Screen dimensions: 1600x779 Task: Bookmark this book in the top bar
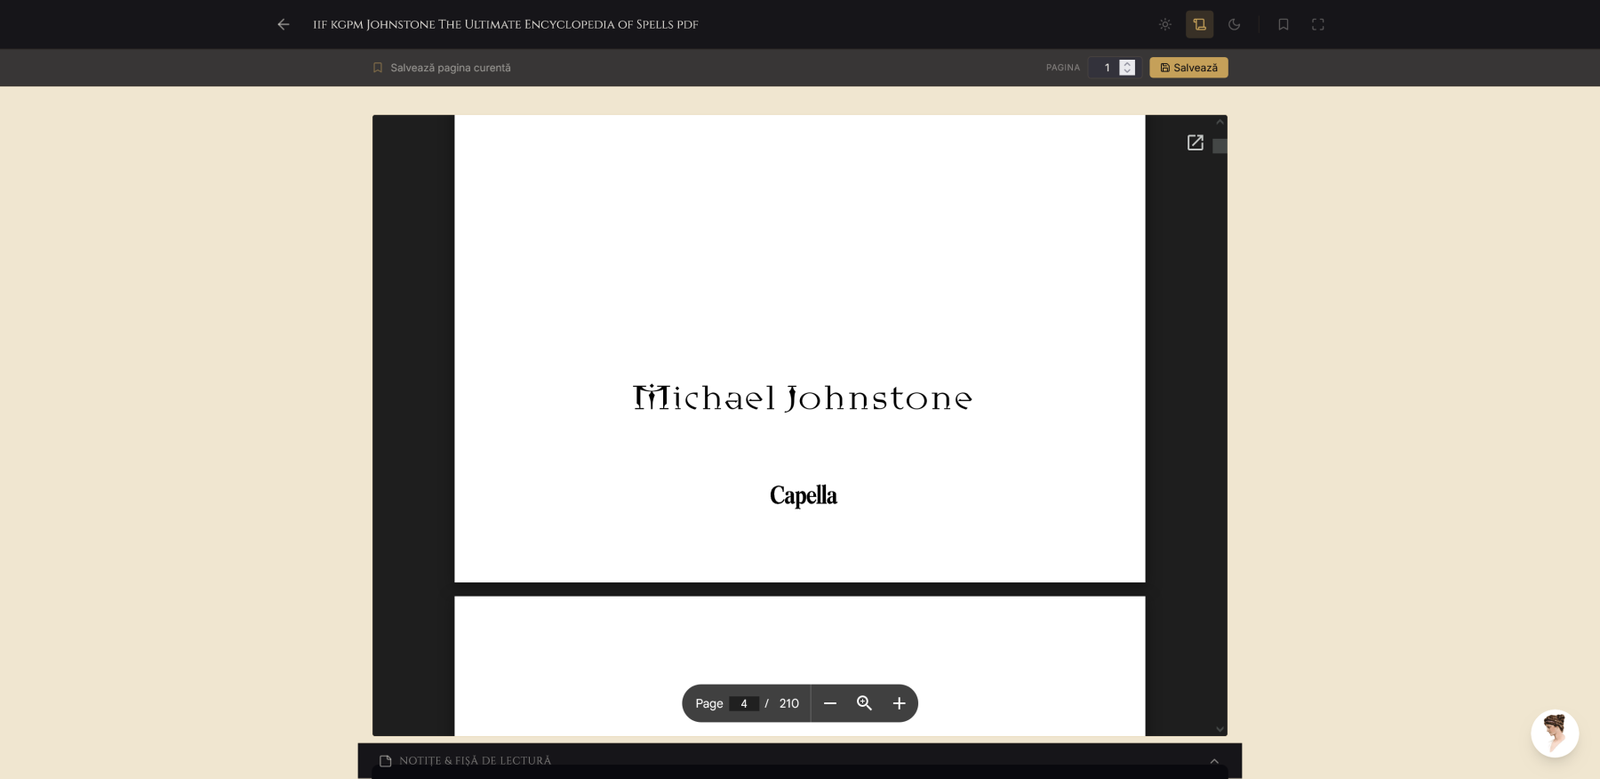coord(1283,24)
